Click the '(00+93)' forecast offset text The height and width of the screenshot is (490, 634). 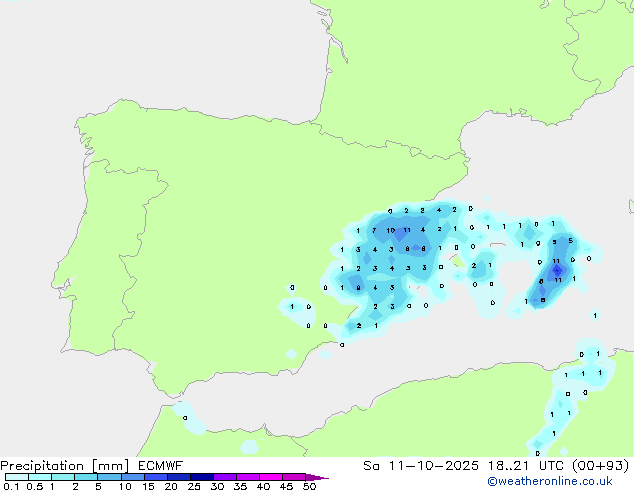601,466
